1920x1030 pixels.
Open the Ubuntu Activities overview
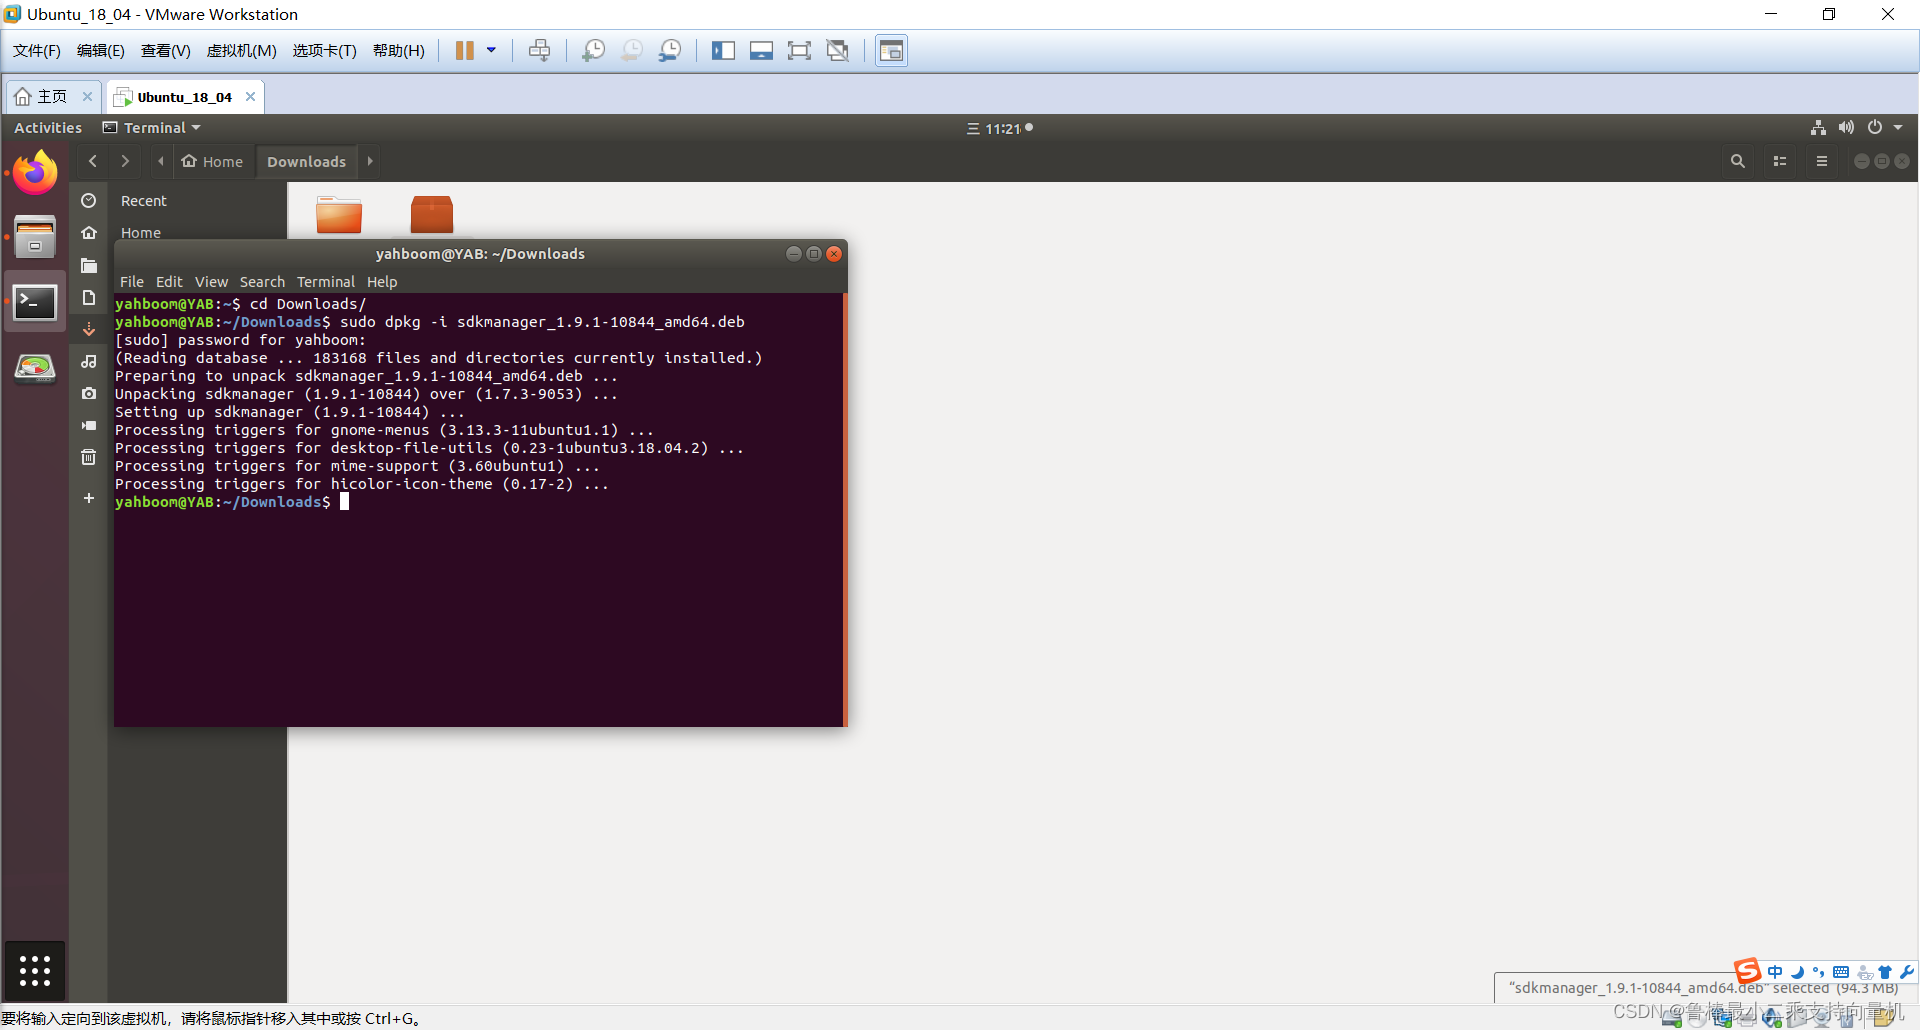[48, 128]
